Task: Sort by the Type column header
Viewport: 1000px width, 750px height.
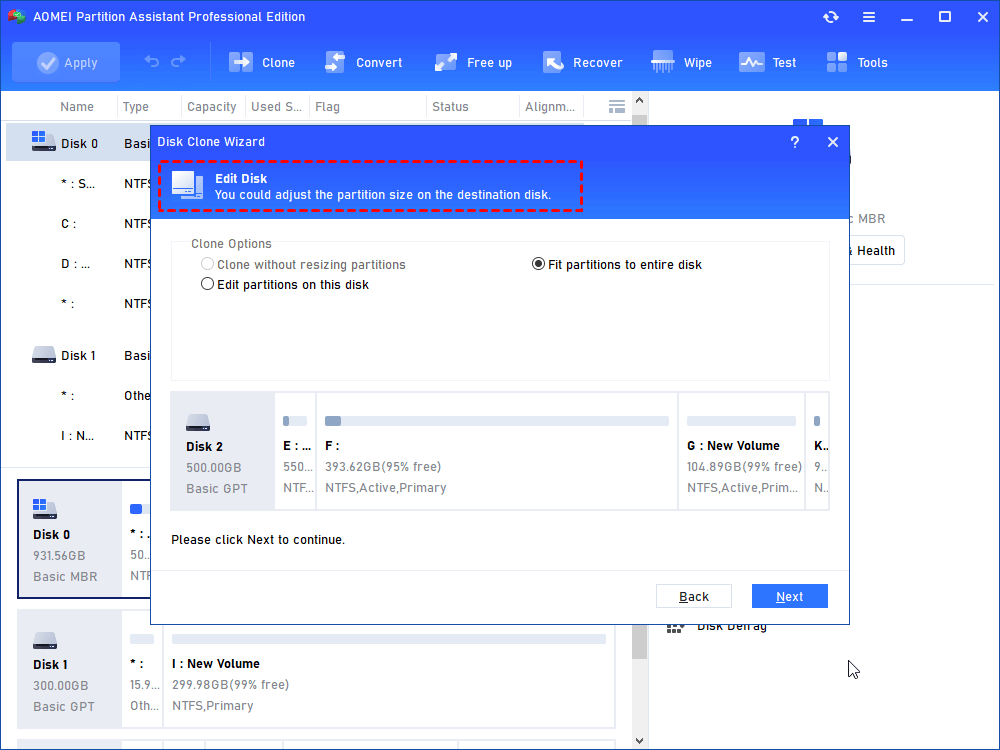Action: (x=136, y=107)
